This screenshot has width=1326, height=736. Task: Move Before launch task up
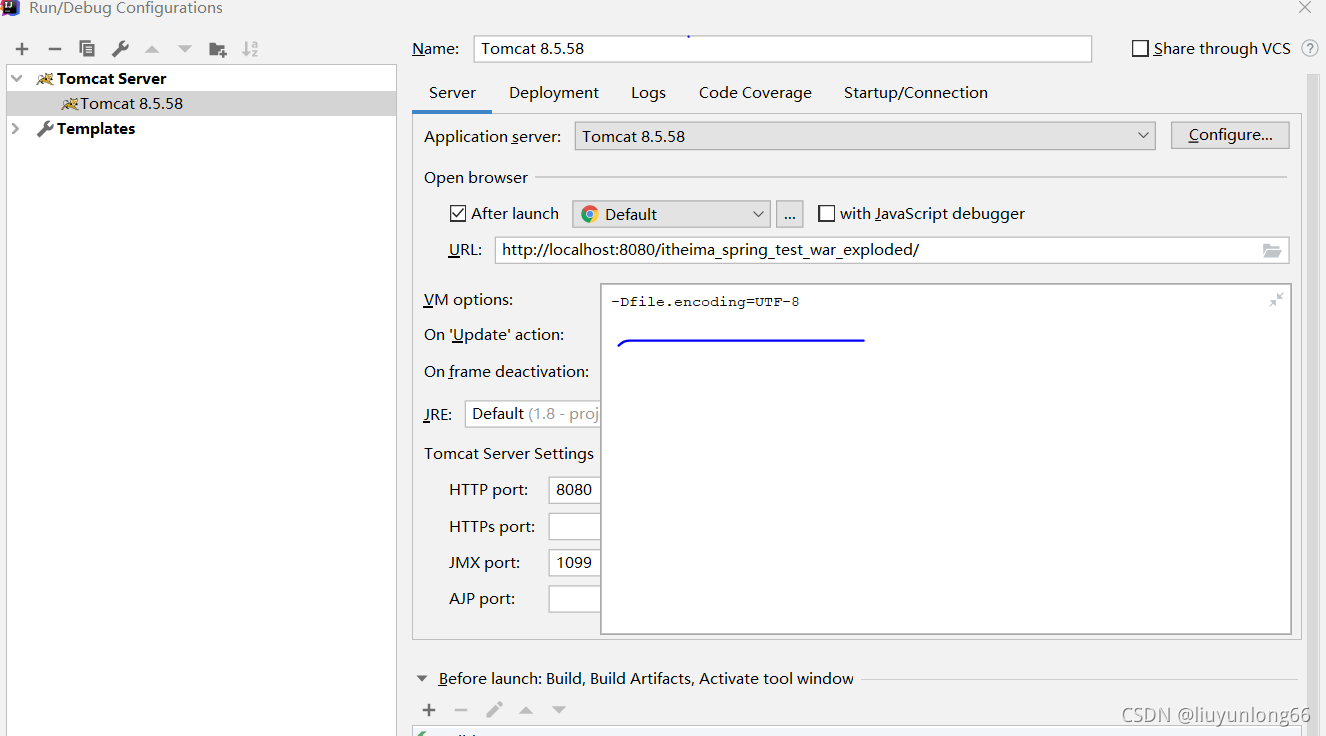click(x=526, y=710)
